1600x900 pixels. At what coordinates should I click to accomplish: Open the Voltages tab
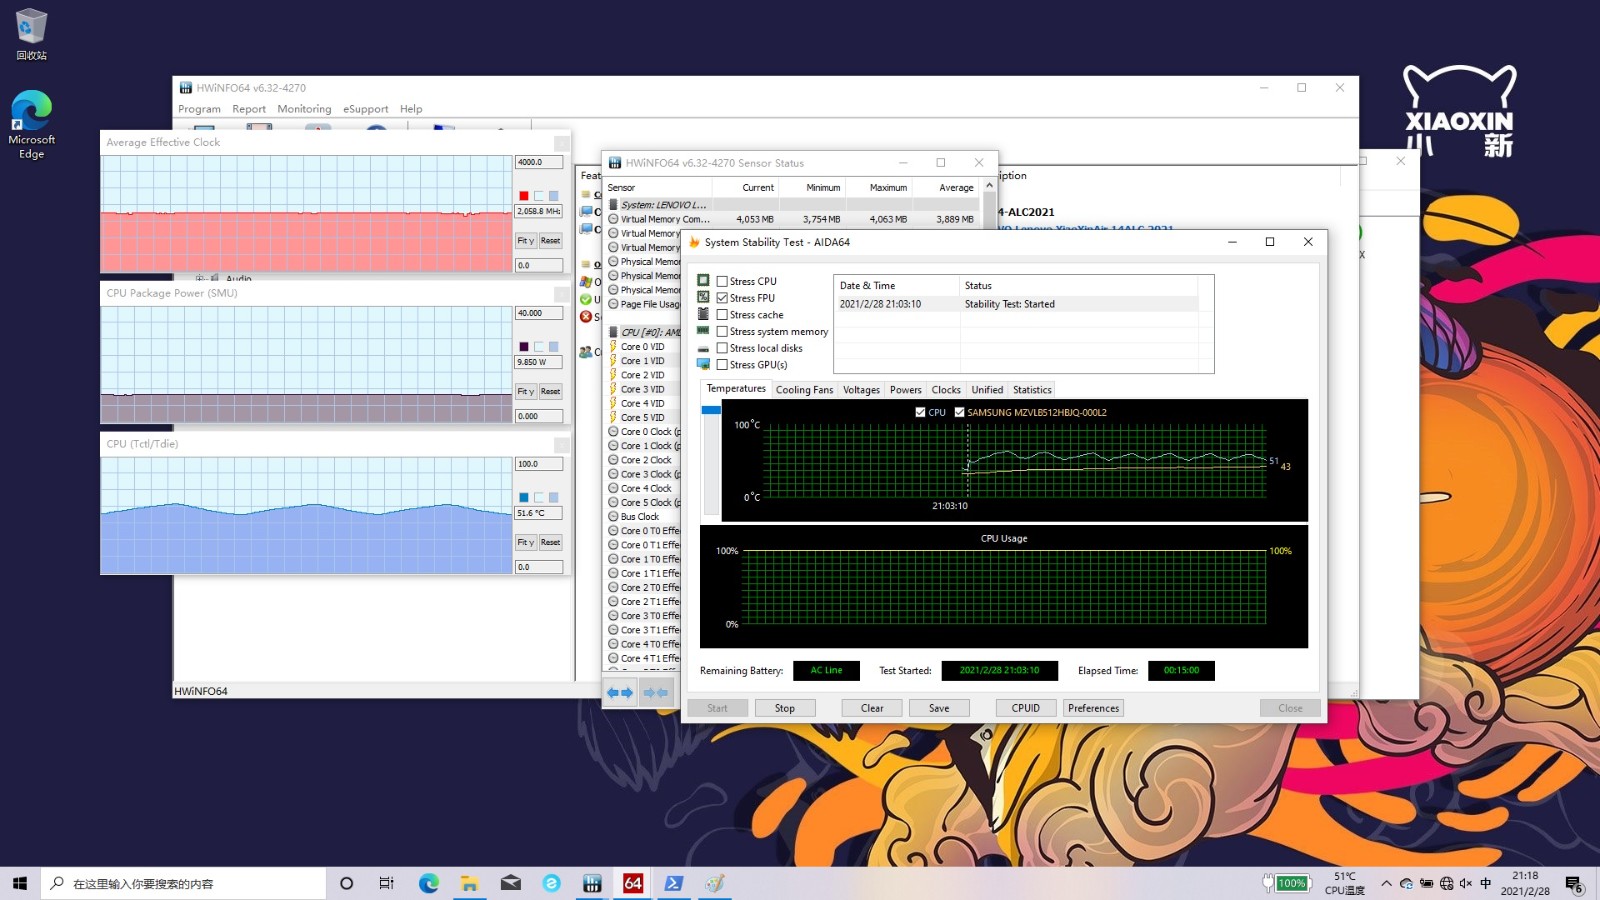pos(861,390)
